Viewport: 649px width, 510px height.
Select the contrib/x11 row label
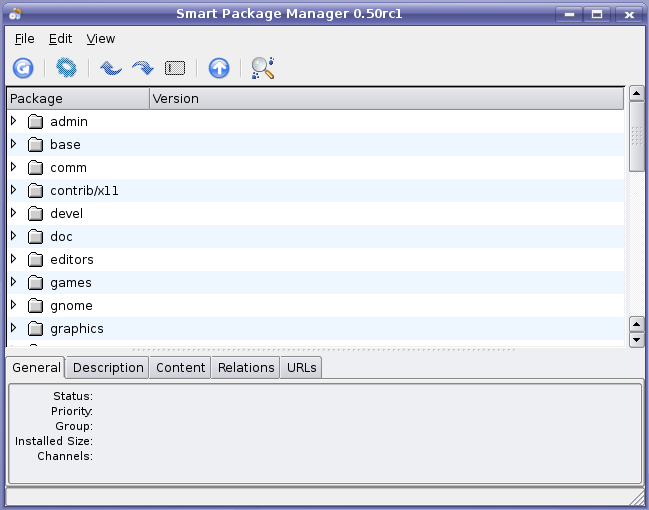point(84,190)
